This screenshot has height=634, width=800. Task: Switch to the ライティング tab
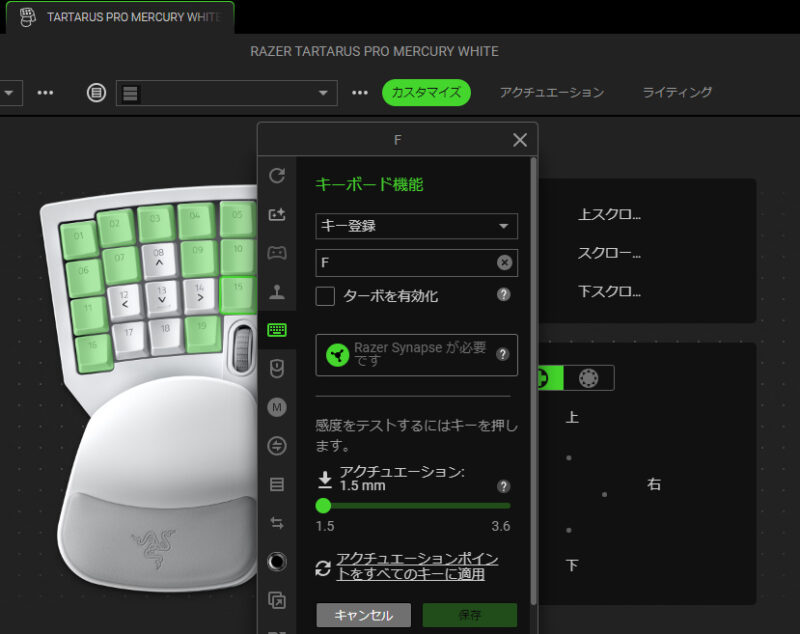point(677,92)
